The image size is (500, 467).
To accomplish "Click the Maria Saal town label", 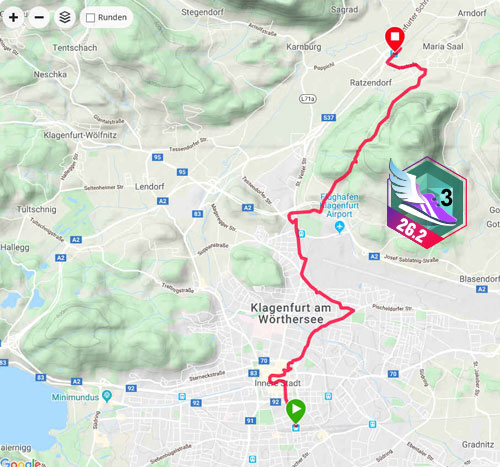I will [x=443, y=46].
